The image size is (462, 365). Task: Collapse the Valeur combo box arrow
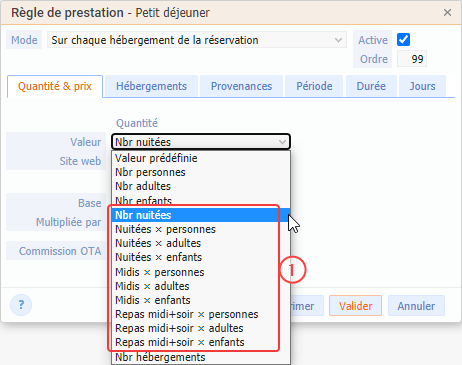282,142
